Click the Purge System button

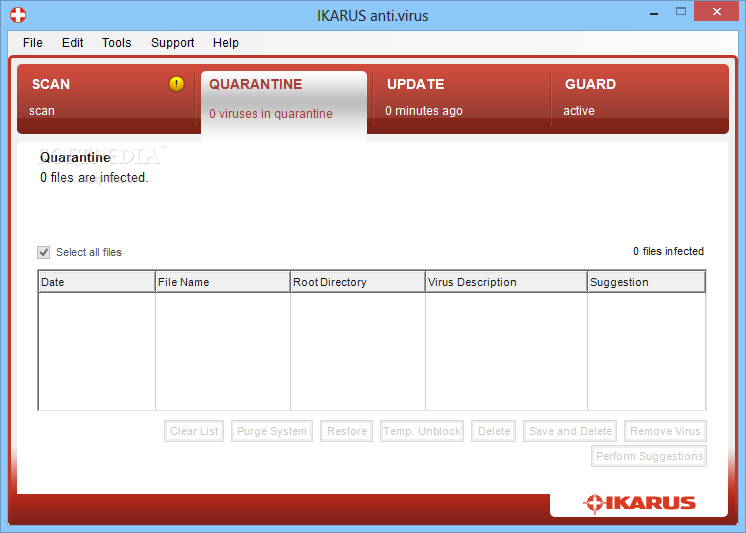click(272, 431)
